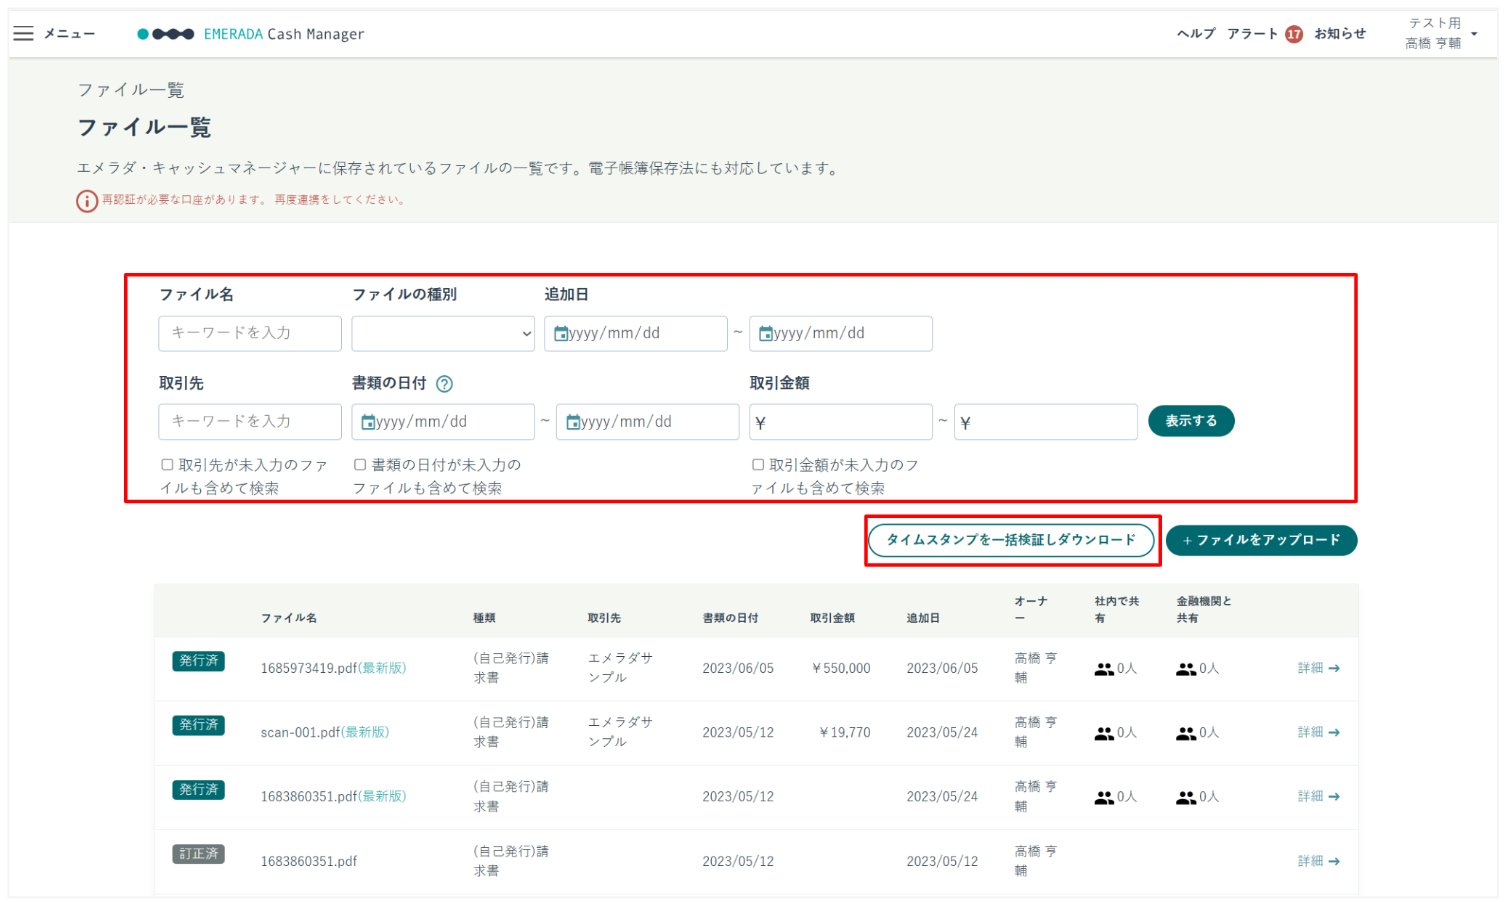Open calendar icon in 追加日 end date

click(766, 333)
